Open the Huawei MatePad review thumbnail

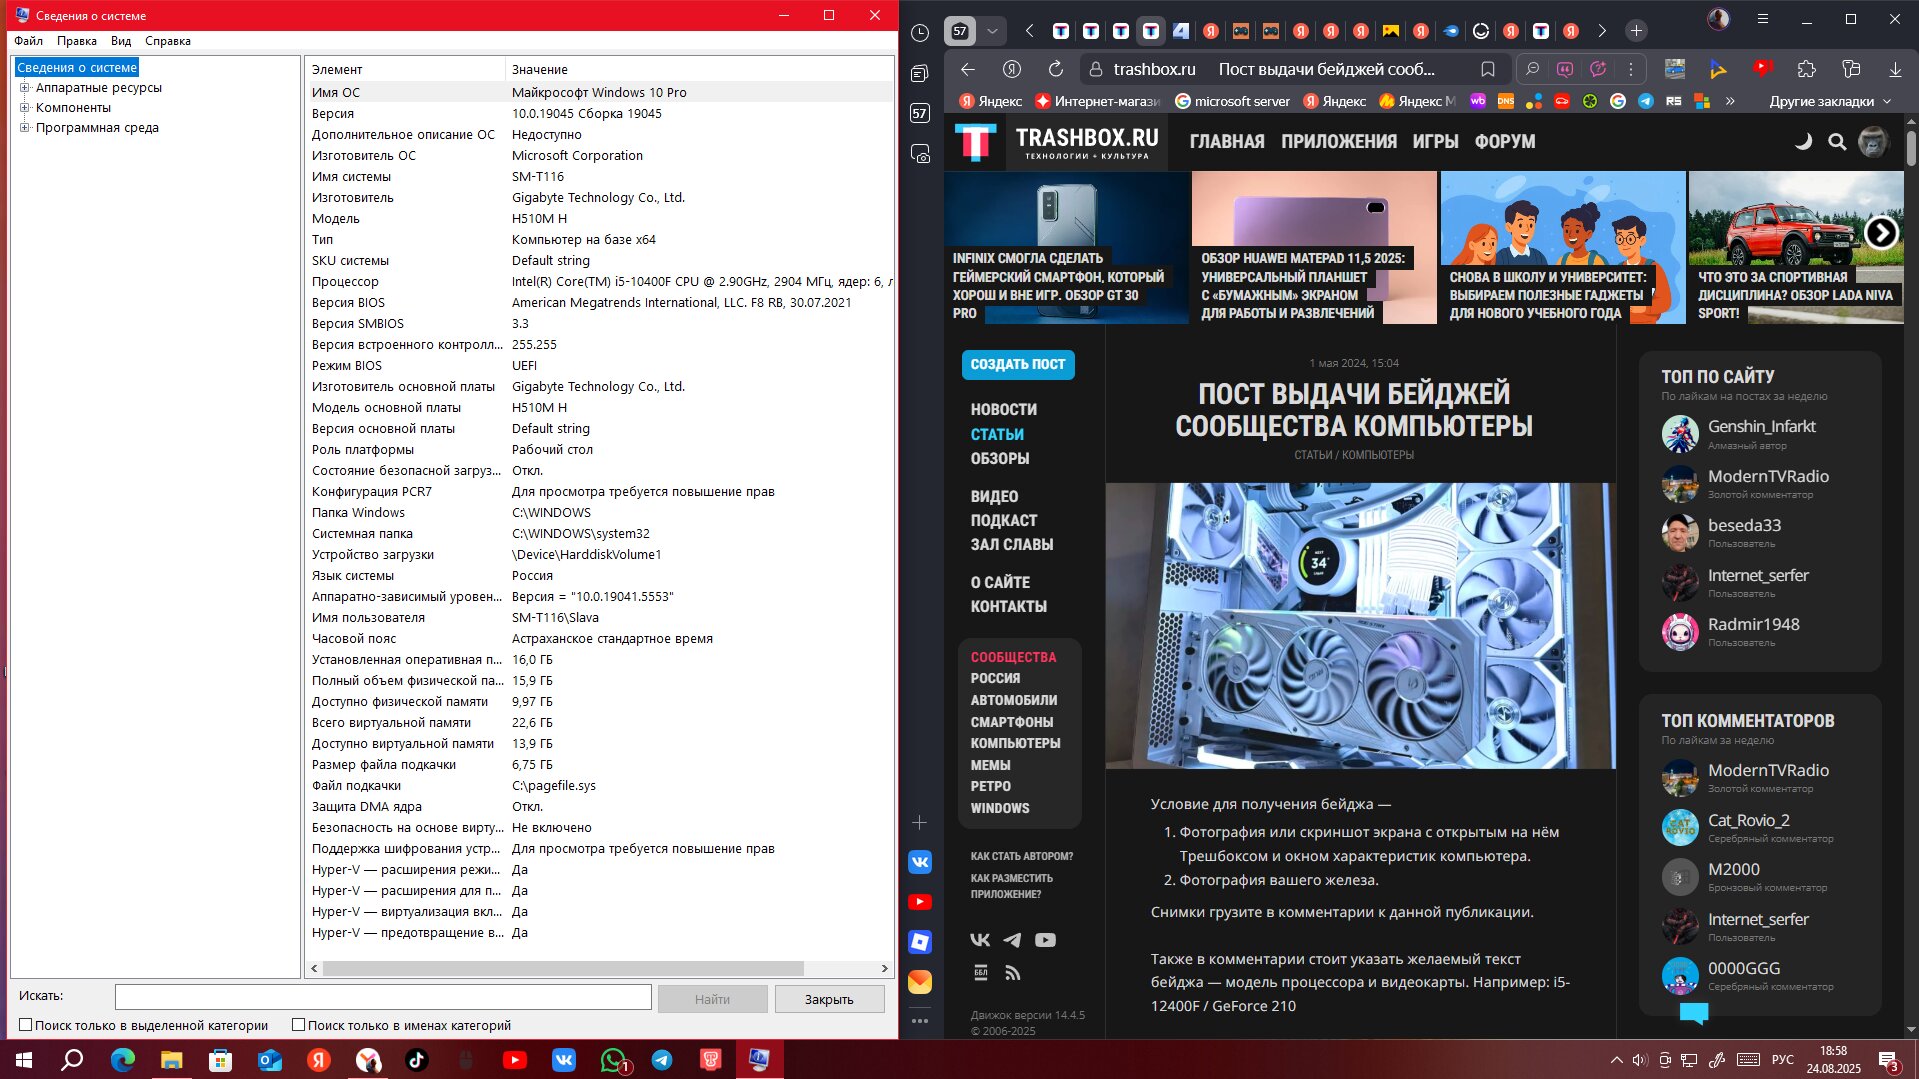[x=1313, y=247]
